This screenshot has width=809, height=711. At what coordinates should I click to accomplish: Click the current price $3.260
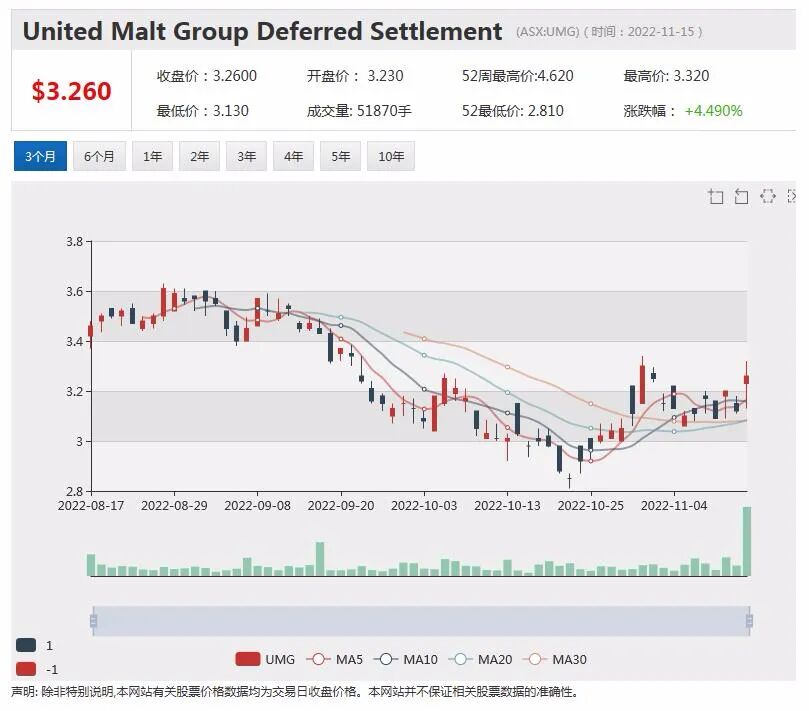(71, 91)
